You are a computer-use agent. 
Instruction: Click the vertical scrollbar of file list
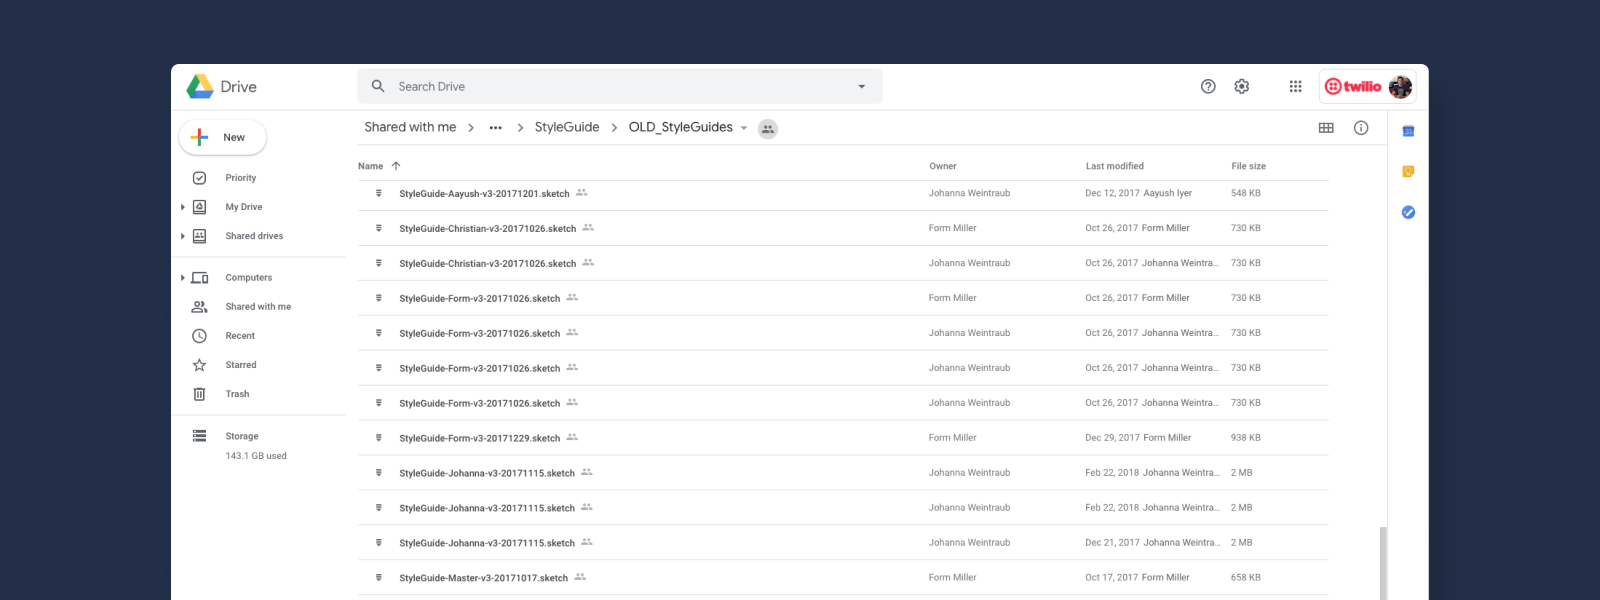1383,563
